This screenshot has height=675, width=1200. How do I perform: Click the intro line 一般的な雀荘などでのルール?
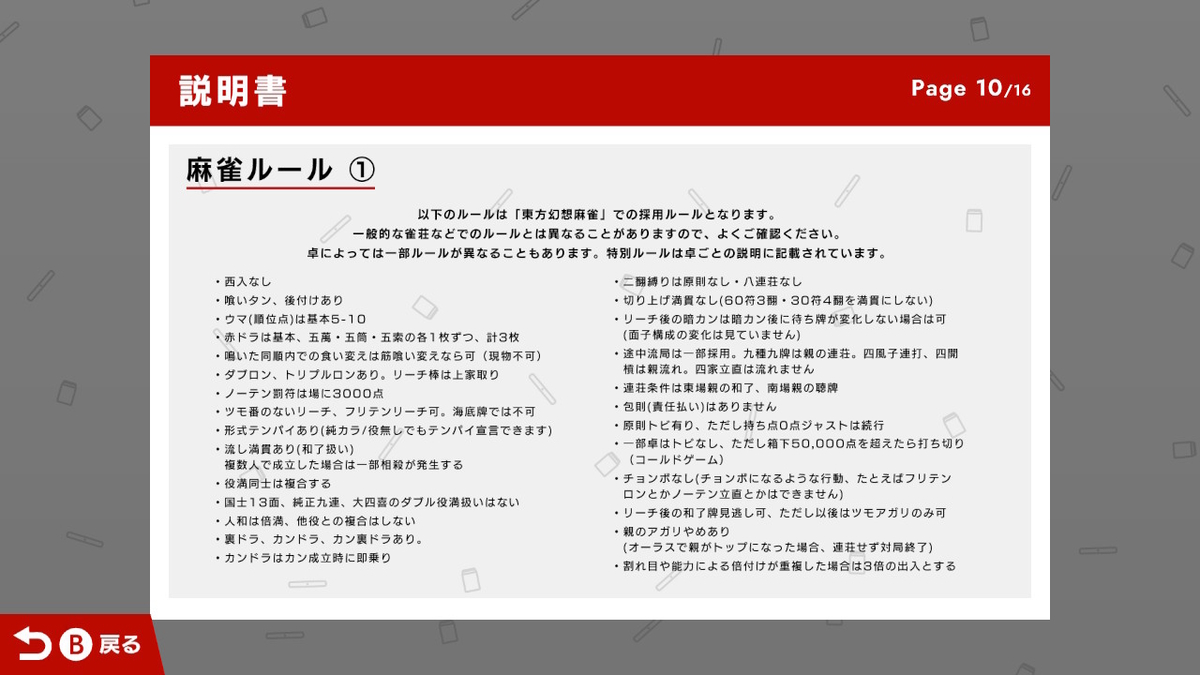pyautogui.click(x=597, y=233)
